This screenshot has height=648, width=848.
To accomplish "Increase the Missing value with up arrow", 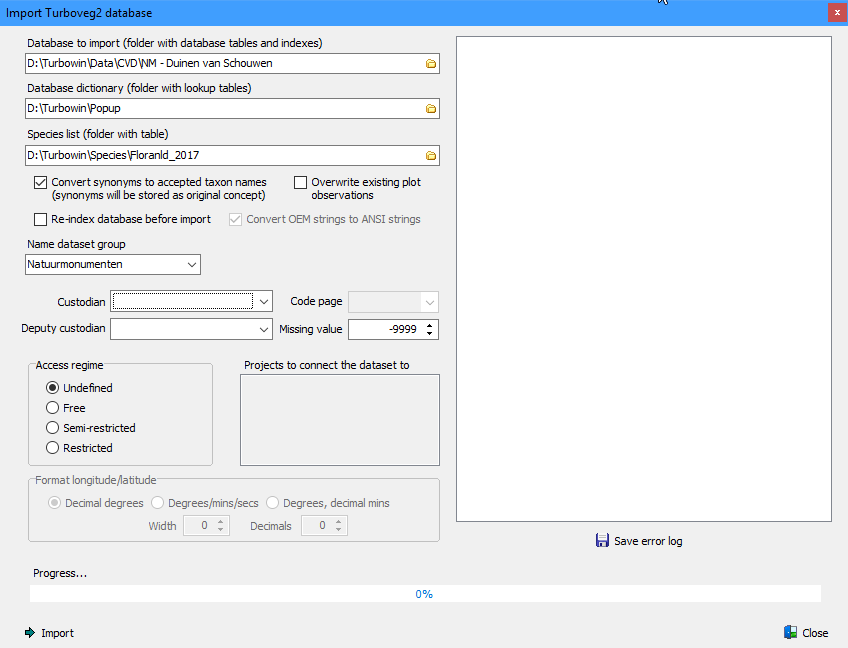I will [x=430, y=325].
